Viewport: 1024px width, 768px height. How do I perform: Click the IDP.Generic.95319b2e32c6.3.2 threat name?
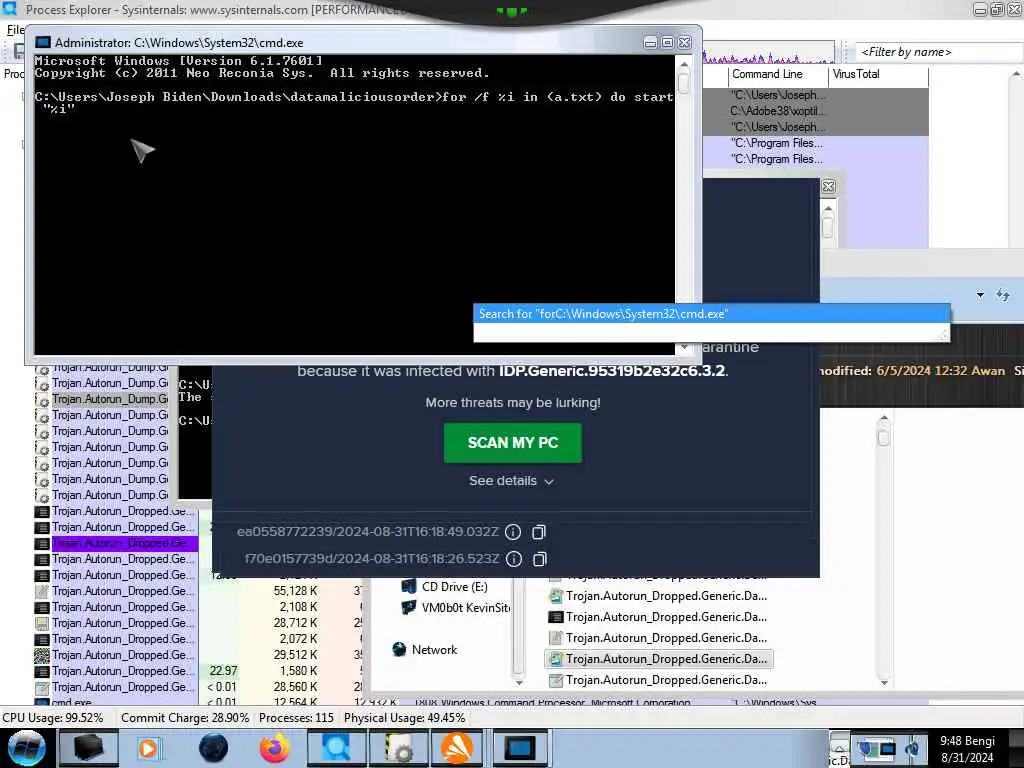[x=613, y=371]
